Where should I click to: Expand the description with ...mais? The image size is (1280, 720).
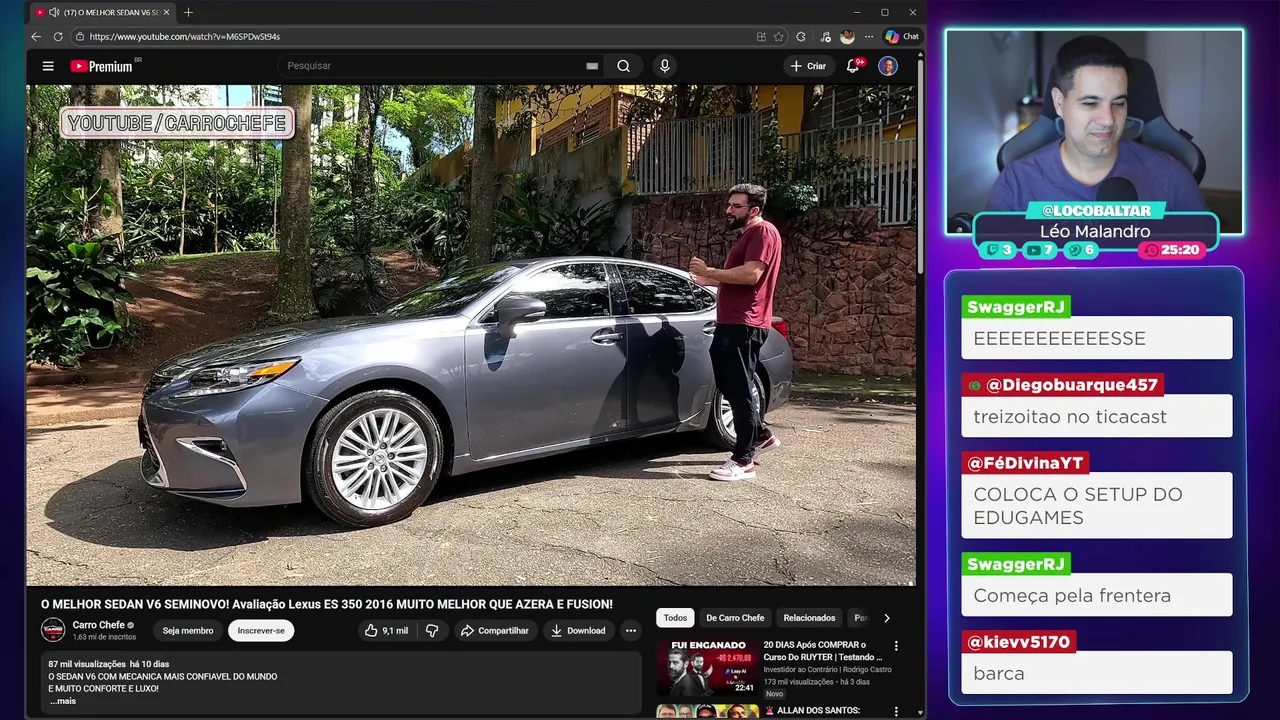coord(63,701)
